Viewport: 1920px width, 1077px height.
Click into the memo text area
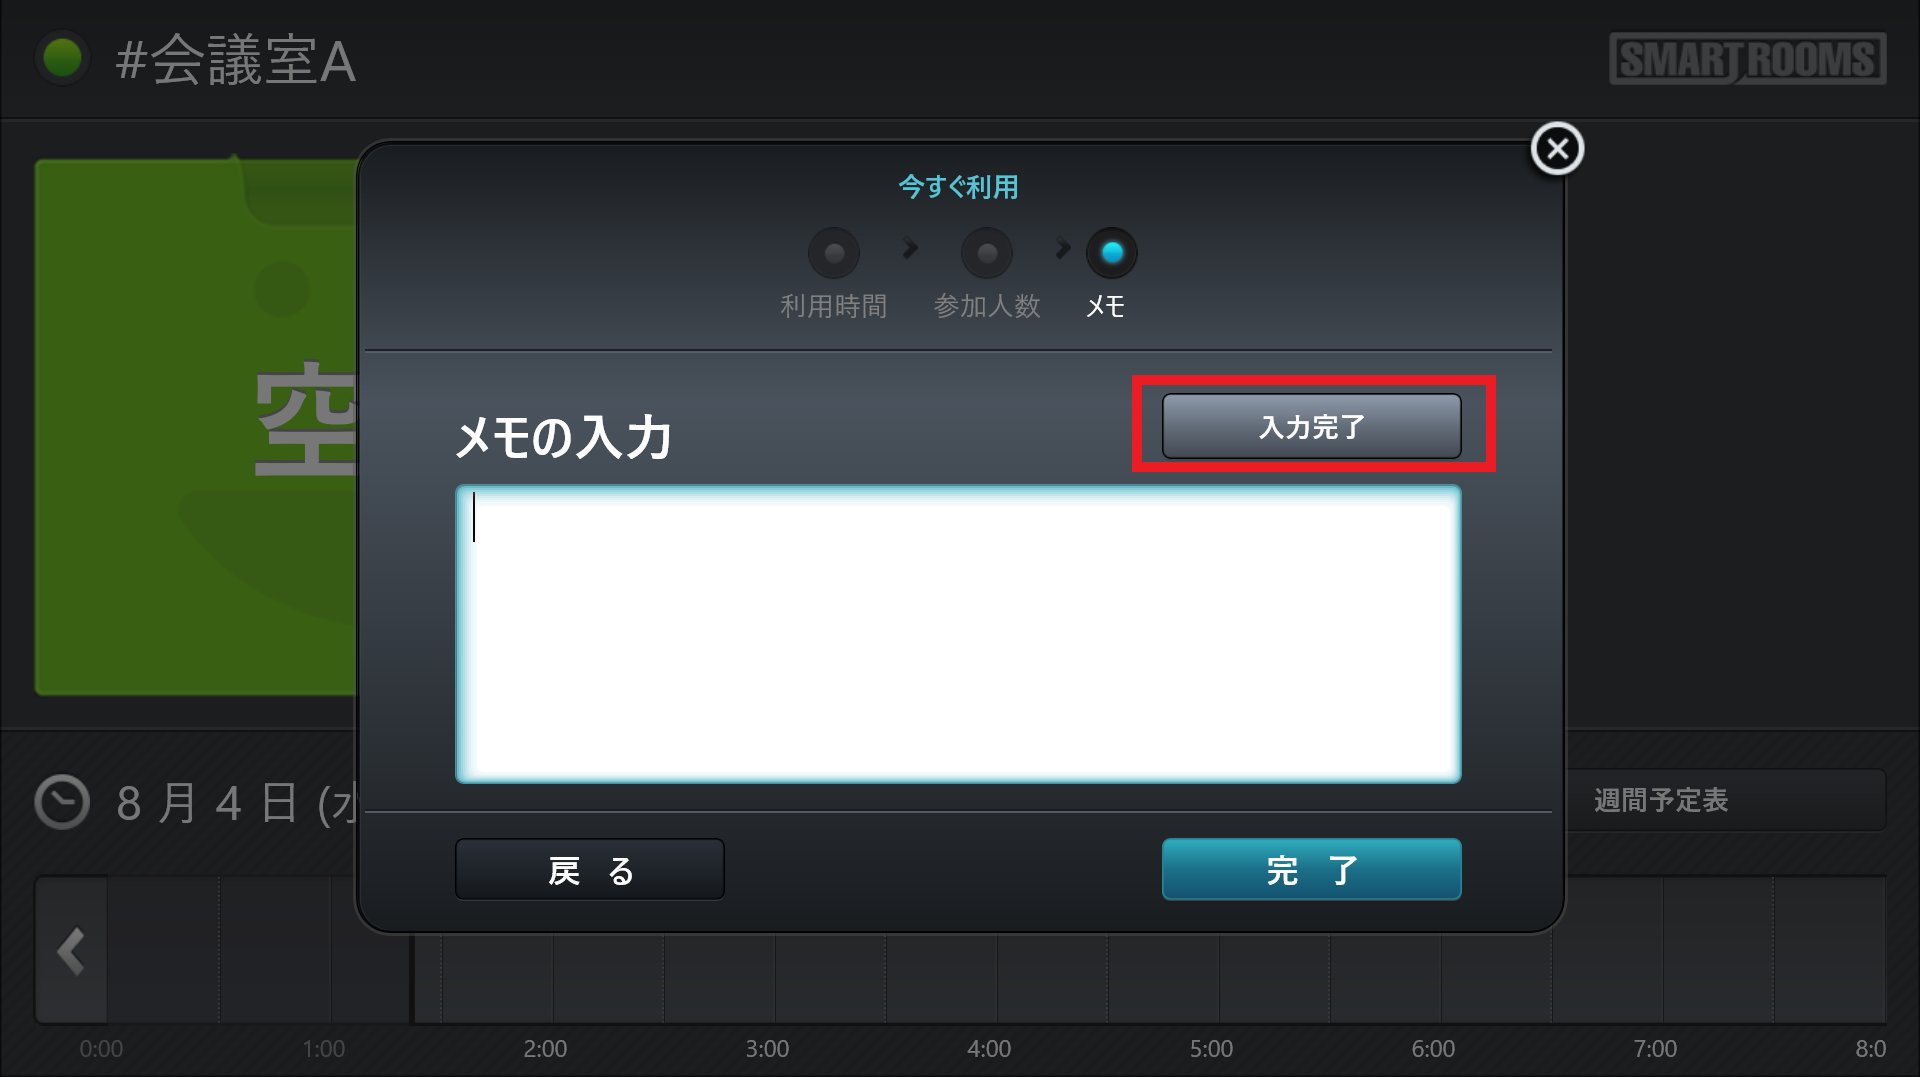(957, 634)
